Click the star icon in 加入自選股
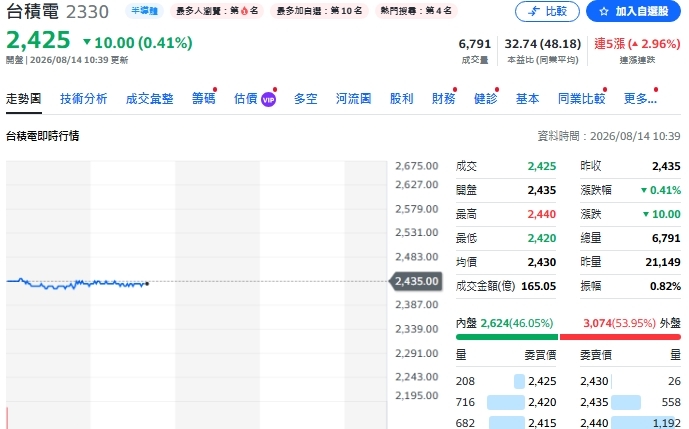The image size is (689, 429). tap(604, 11)
